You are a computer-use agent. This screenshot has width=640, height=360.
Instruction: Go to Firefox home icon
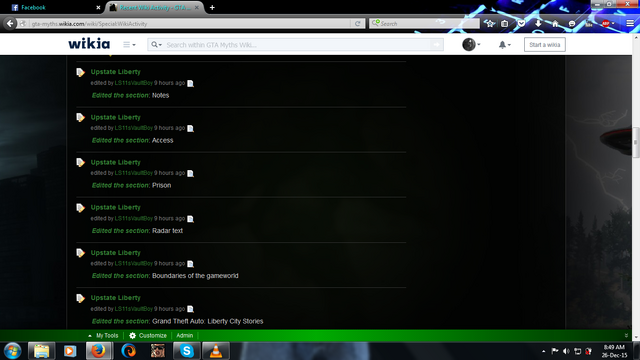click(x=555, y=24)
